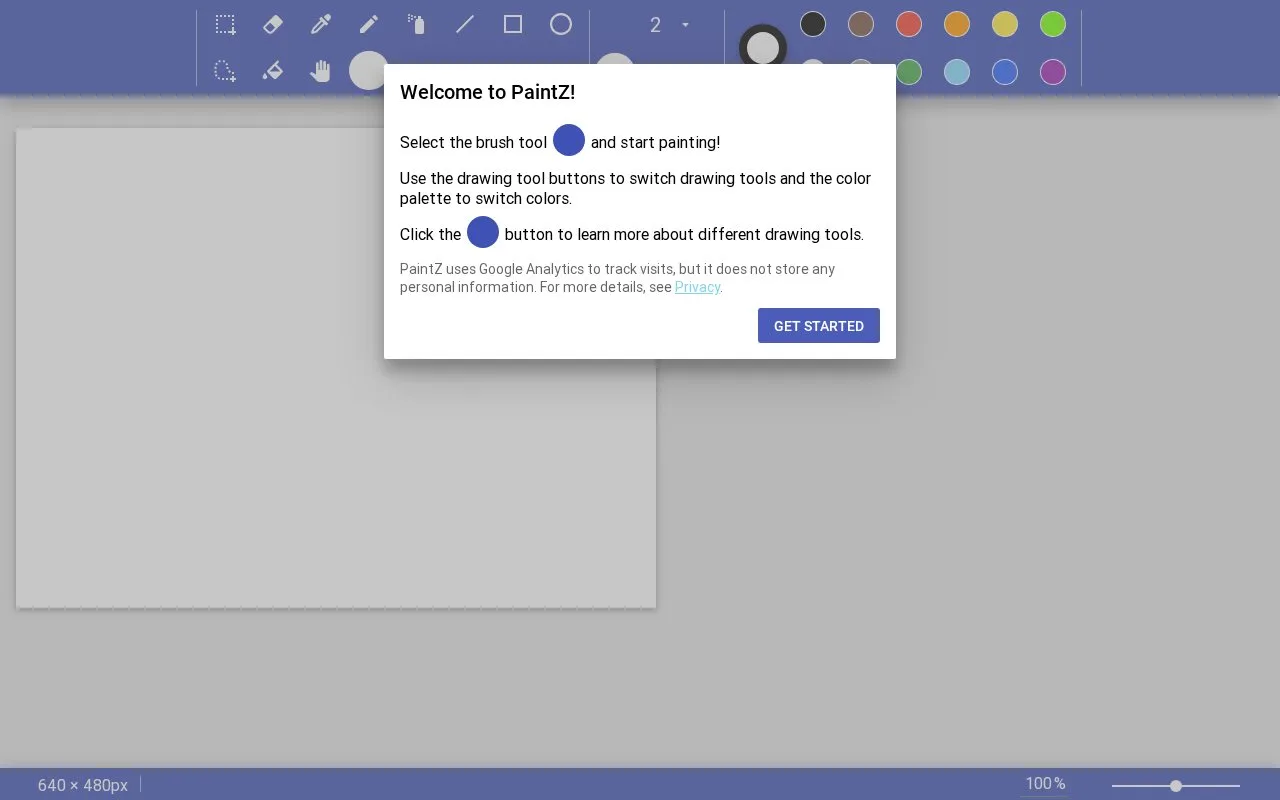The height and width of the screenshot is (800, 1280).
Task: Pick the brown color swatch
Action: (861, 24)
